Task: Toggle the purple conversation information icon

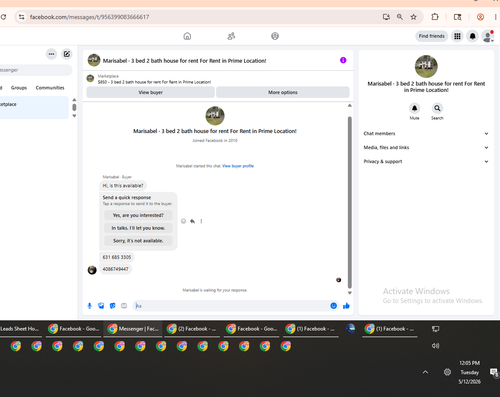Action: tap(343, 60)
